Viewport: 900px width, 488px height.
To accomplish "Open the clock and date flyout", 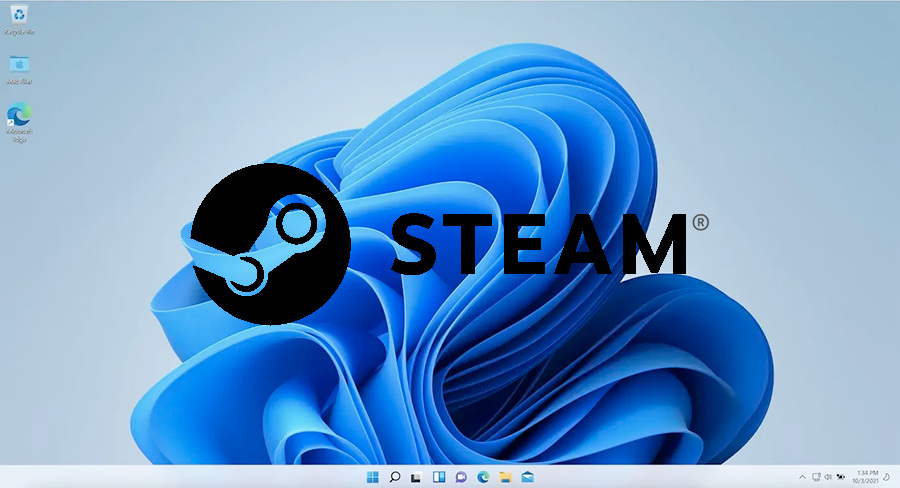I will coord(866,477).
